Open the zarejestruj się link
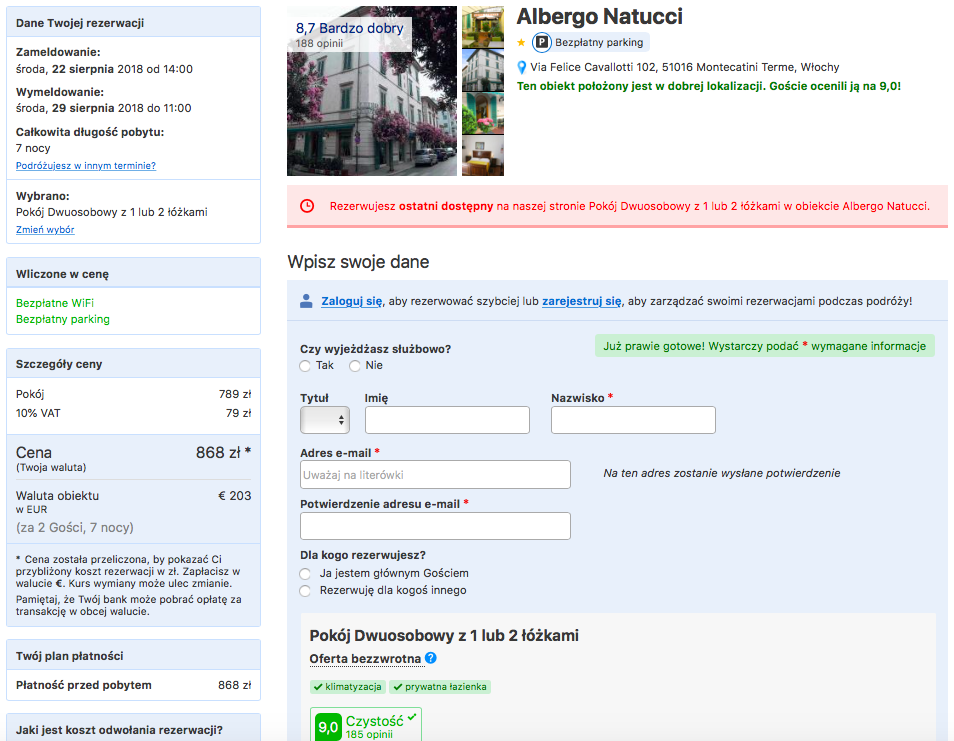 click(582, 301)
